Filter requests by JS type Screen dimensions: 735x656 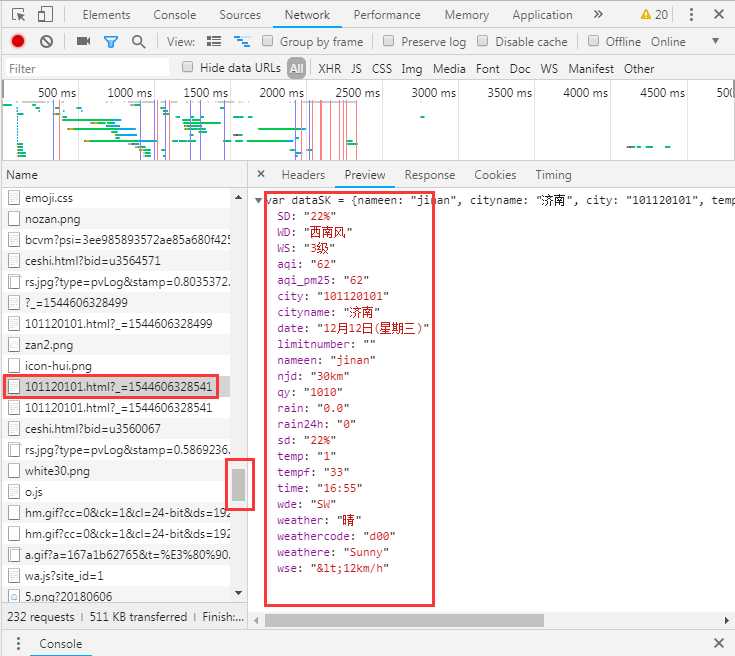[356, 69]
